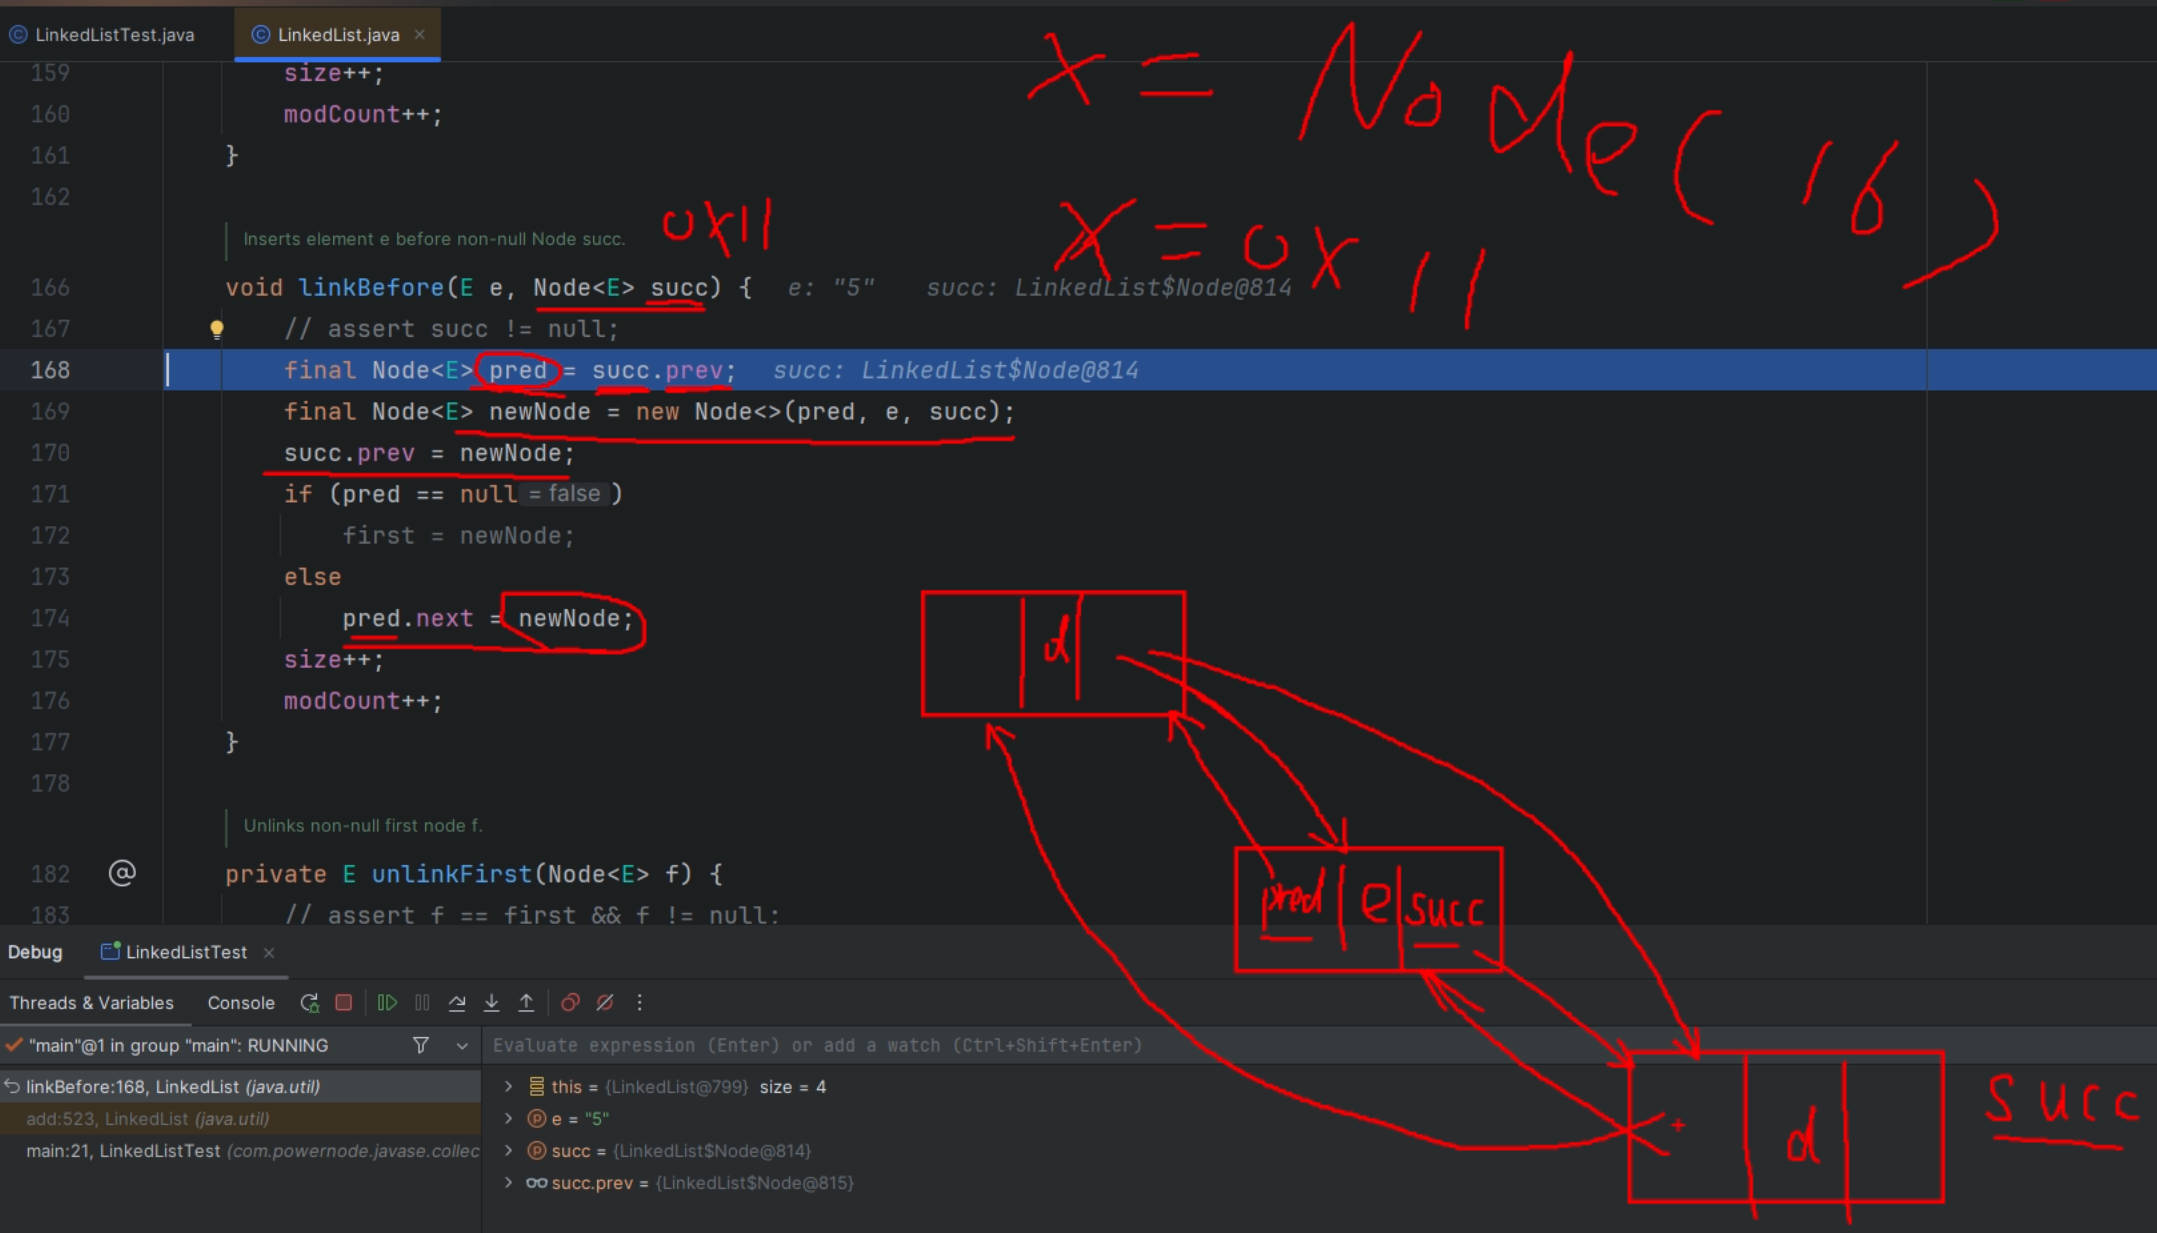Expand the this = LinkedList@799 entry

[x=510, y=1086]
